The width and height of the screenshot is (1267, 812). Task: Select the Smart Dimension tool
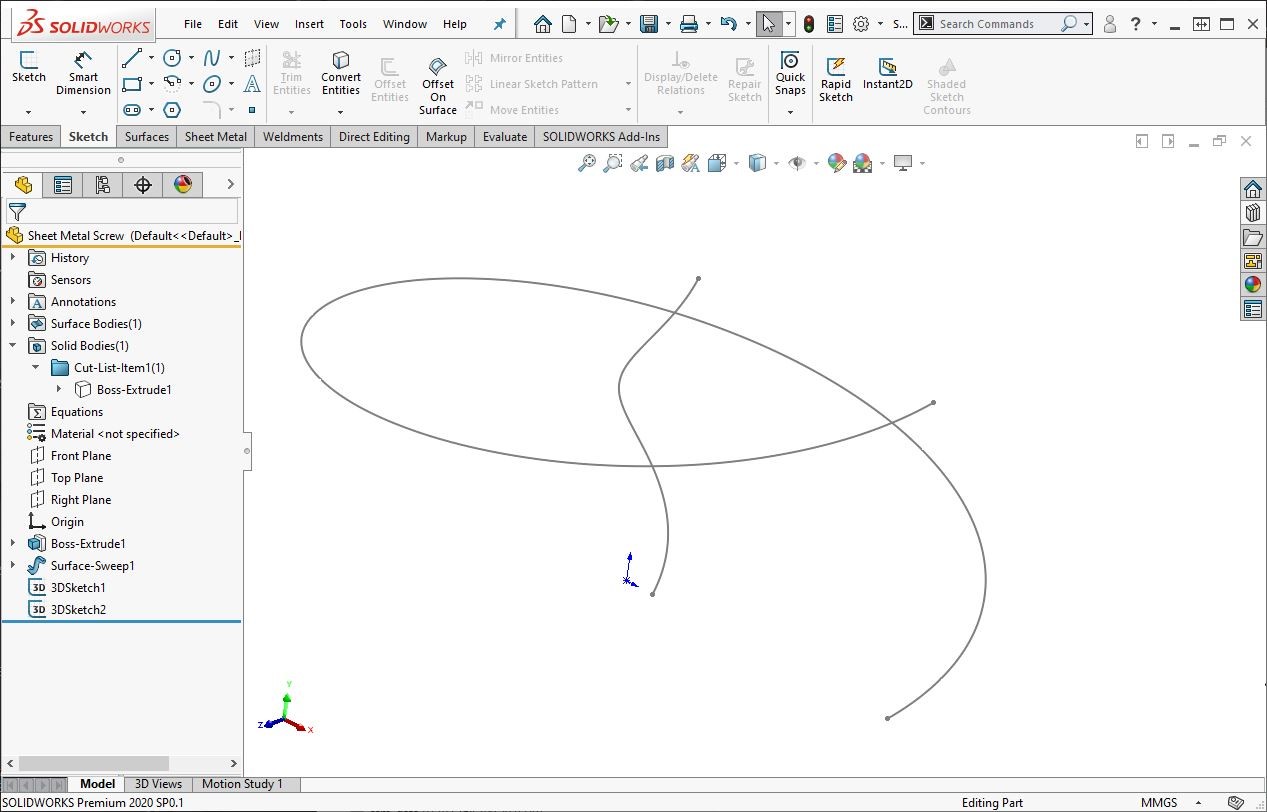click(83, 73)
